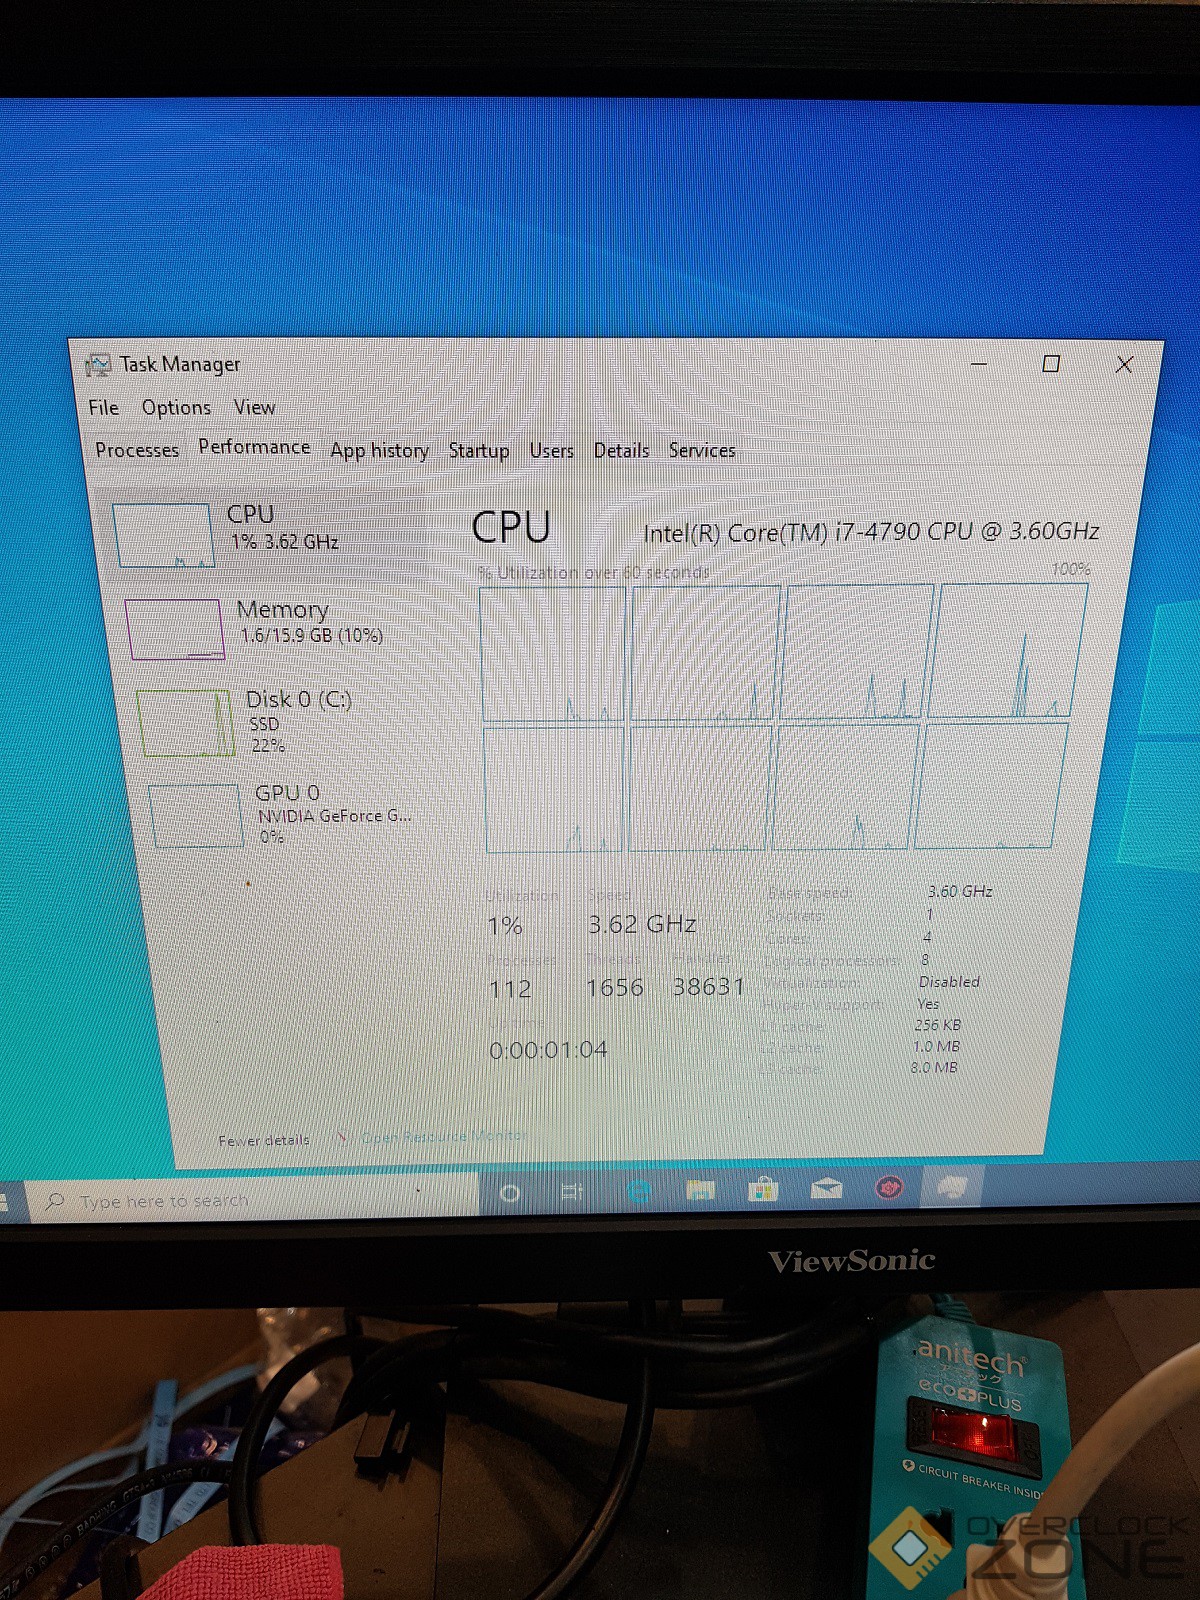Click the 0:00:01:04 up time value

point(548,1050)
